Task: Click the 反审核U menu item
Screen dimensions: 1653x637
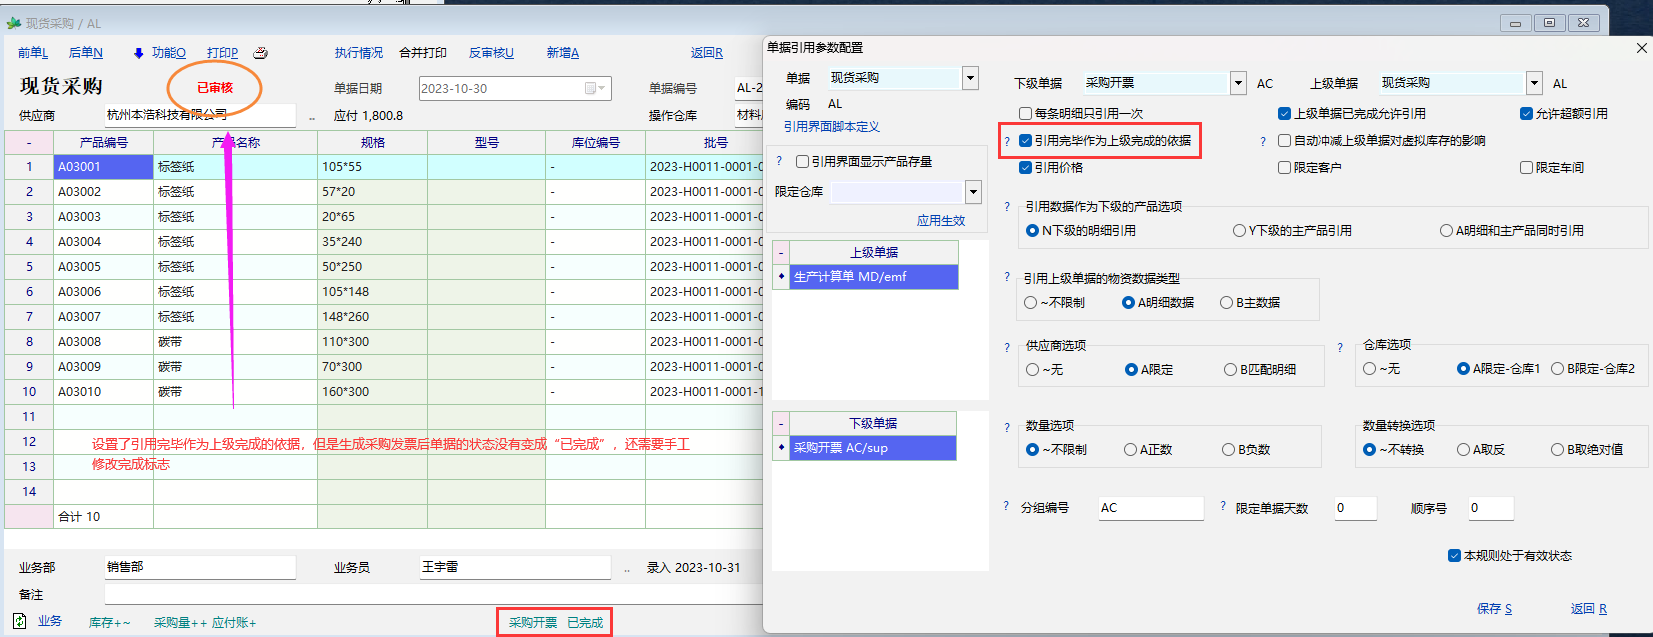Action: (x=491, y=53)
